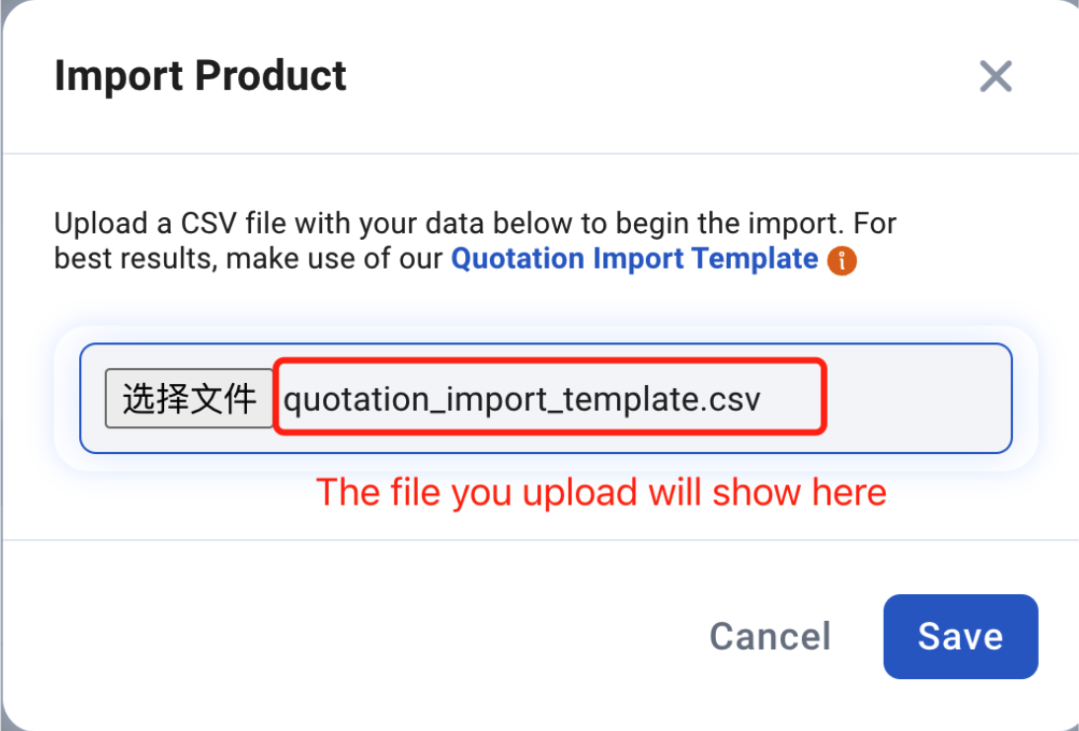Click the divider line above Cancel and Save
The width and height of the screenshot is (1079, 731).
[540, 541]
